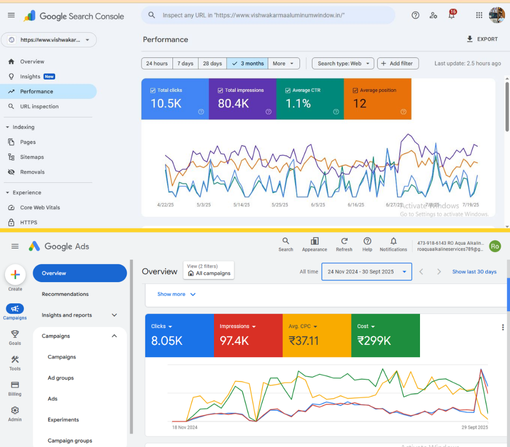This screenshot has width=510, height=447.
Task: Click the Google Ads logo
Action: 59,246
